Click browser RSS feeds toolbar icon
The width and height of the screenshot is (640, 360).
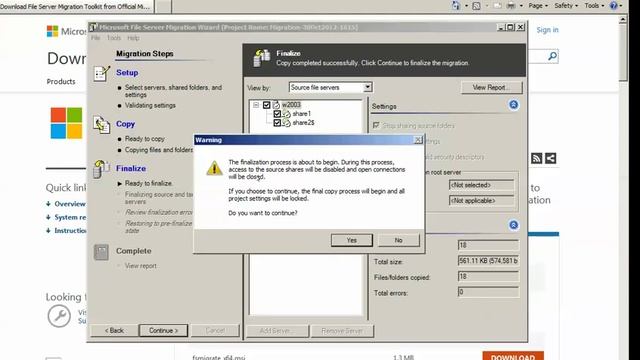[476, 6]
